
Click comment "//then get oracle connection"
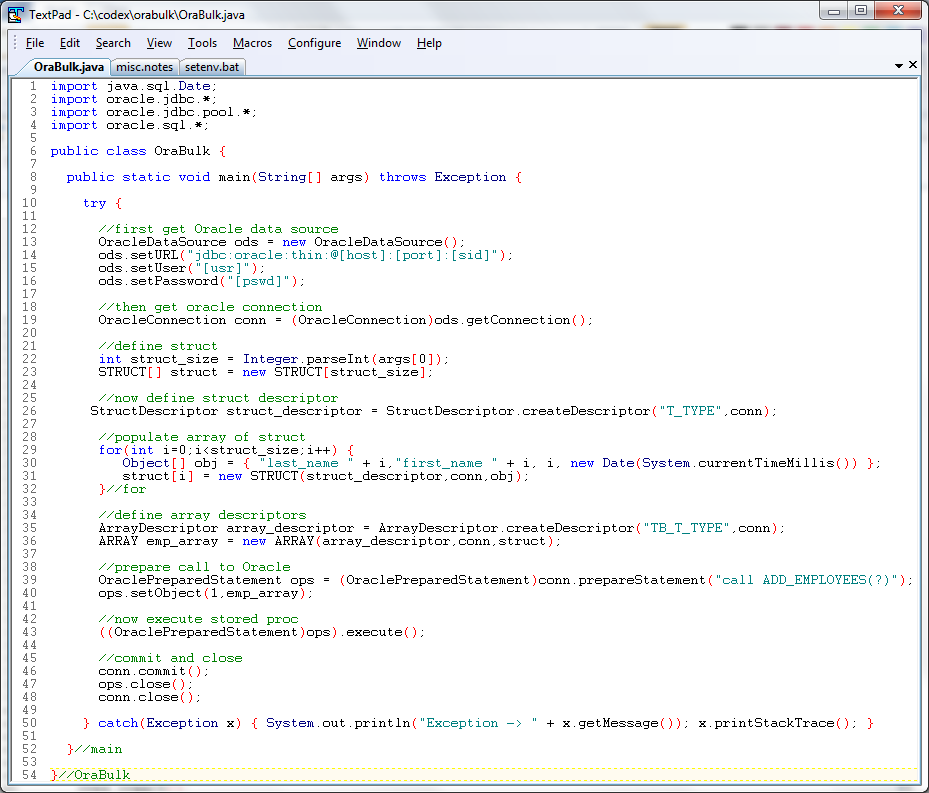tap(210, 308)
